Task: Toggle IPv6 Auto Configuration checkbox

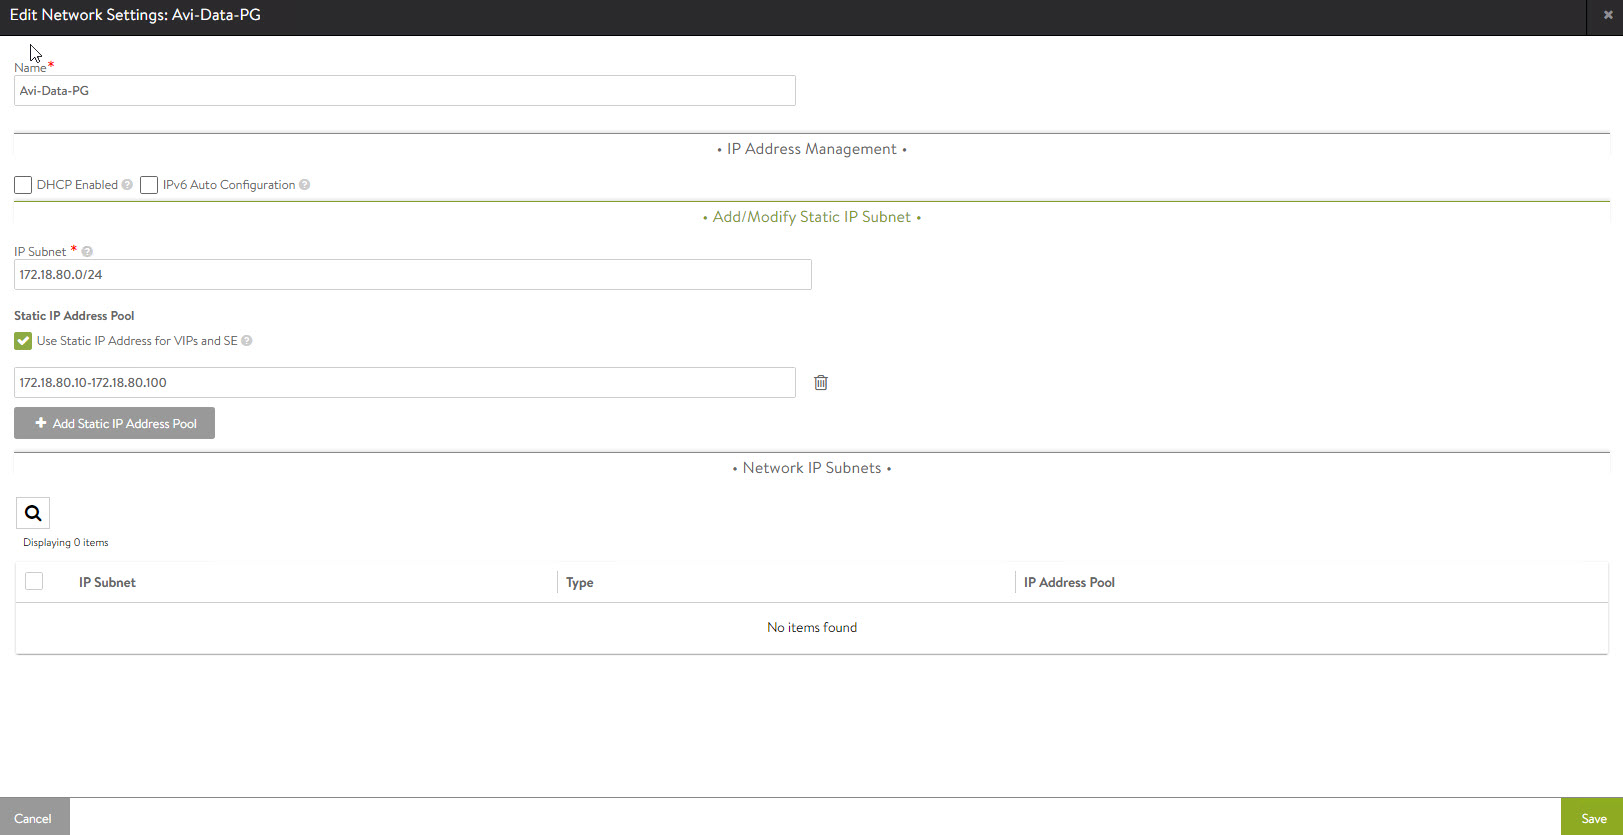Action: click(x=149, y=185)
